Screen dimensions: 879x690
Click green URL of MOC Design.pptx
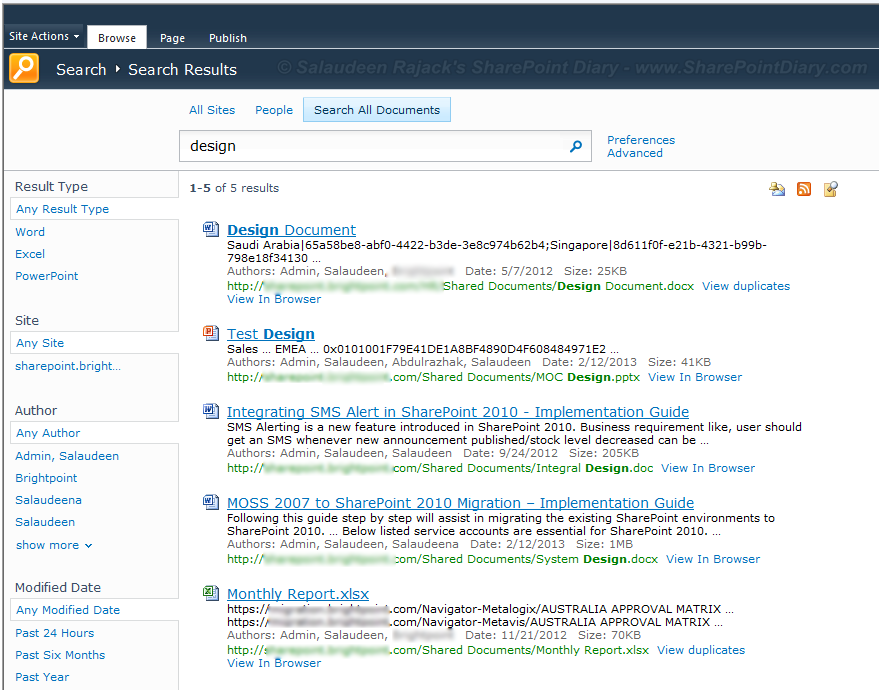[x=433, y=377]
